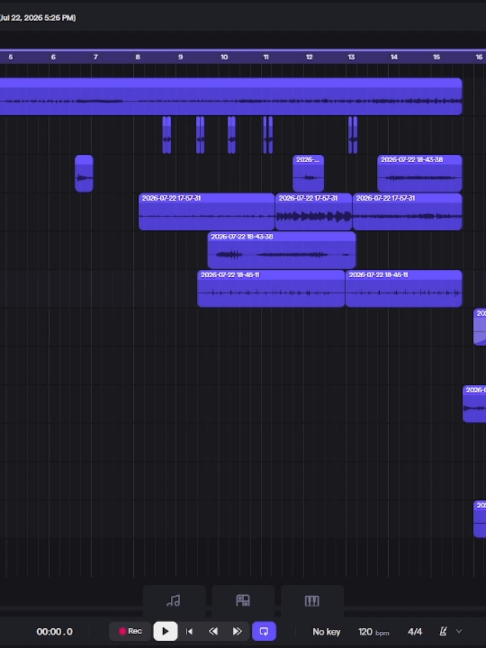
Task: Toggle the metronome icon
Action: click(443, 631)
